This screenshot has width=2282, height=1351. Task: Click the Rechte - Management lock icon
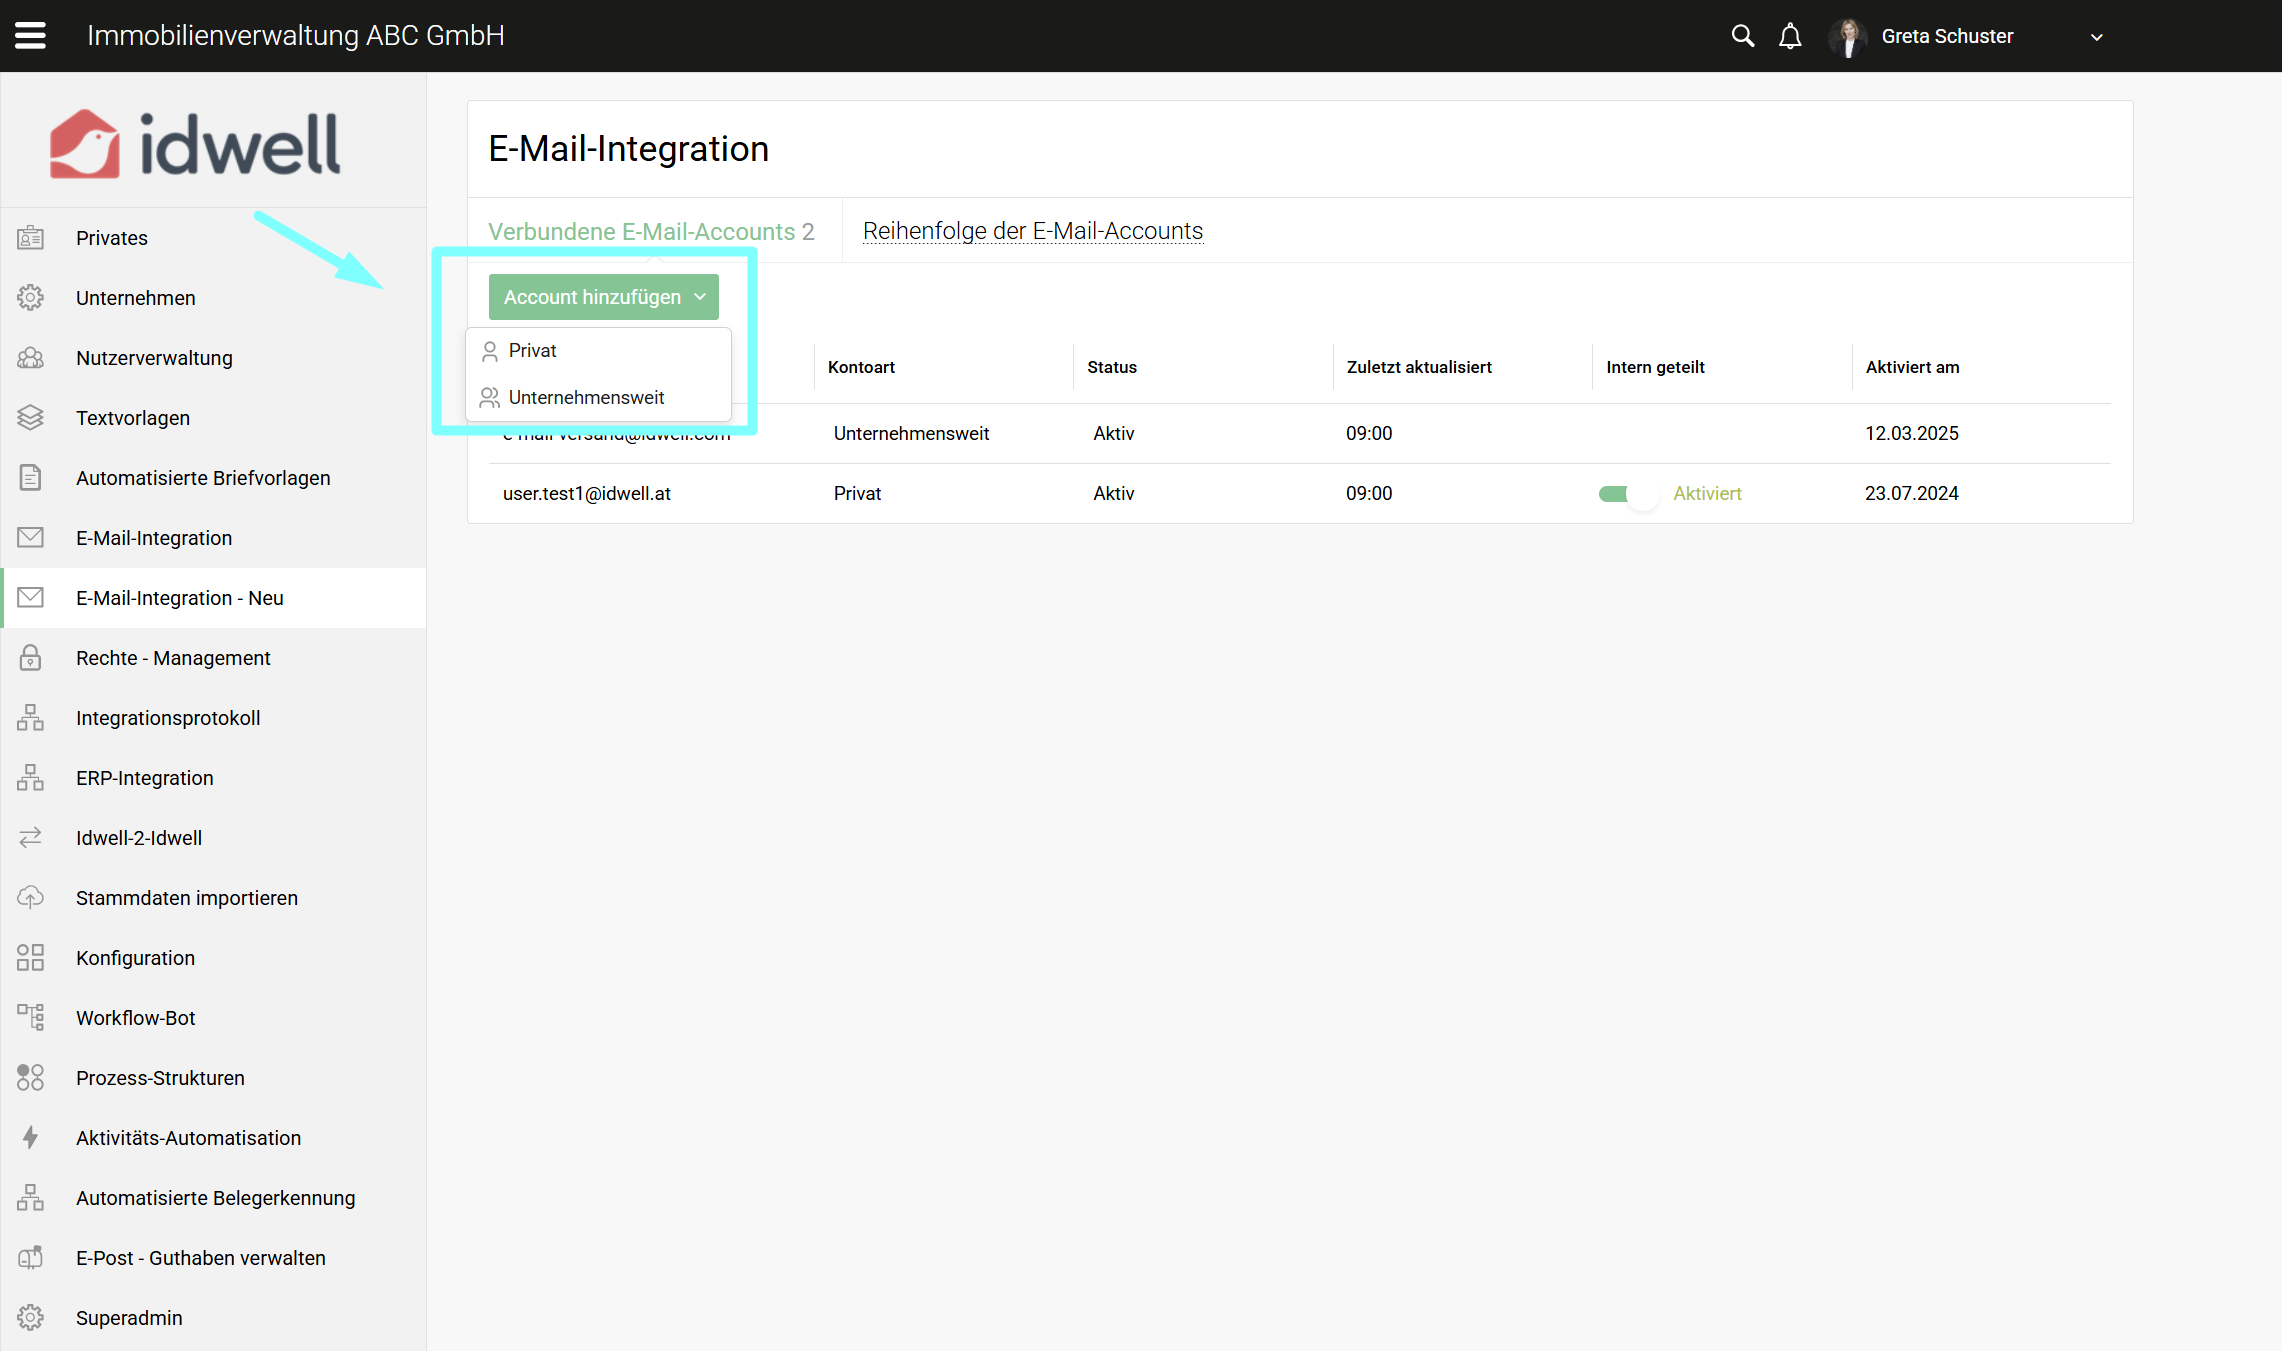[30, 658]
